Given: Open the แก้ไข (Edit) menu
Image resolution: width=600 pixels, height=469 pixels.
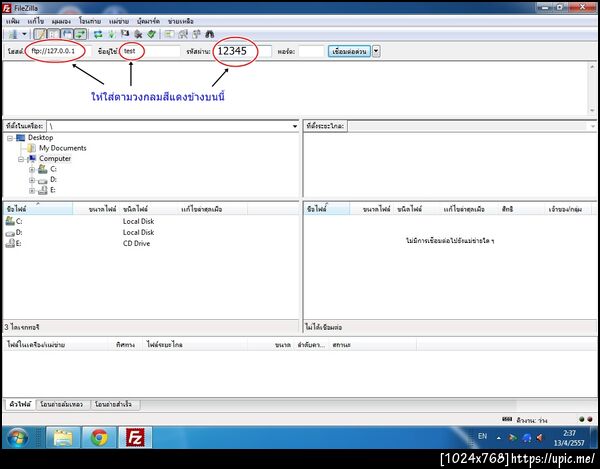Looking at the screenshot, I should click(x=36, y=21).
